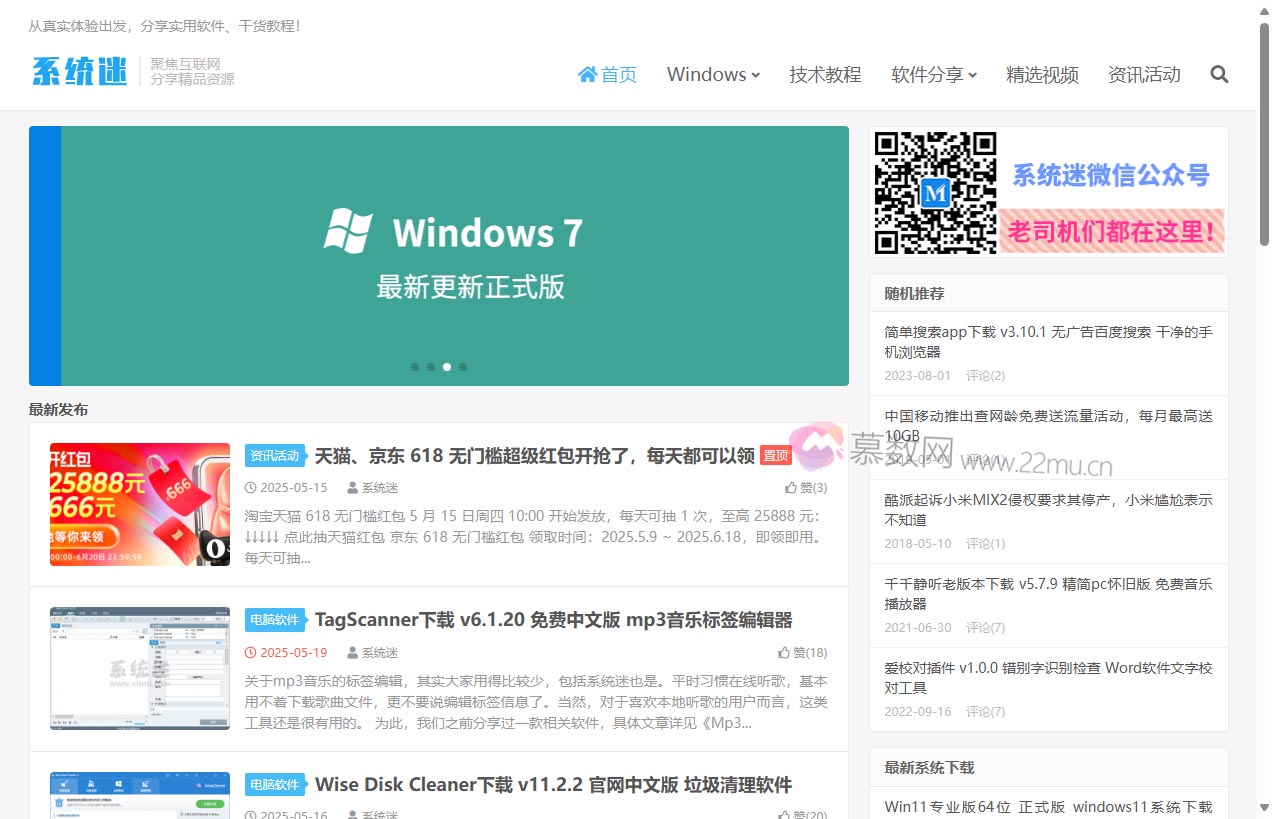1272x819 pixels.
Task: Go to the 精选视频 menu item
Action: (x=1042, y=74)
